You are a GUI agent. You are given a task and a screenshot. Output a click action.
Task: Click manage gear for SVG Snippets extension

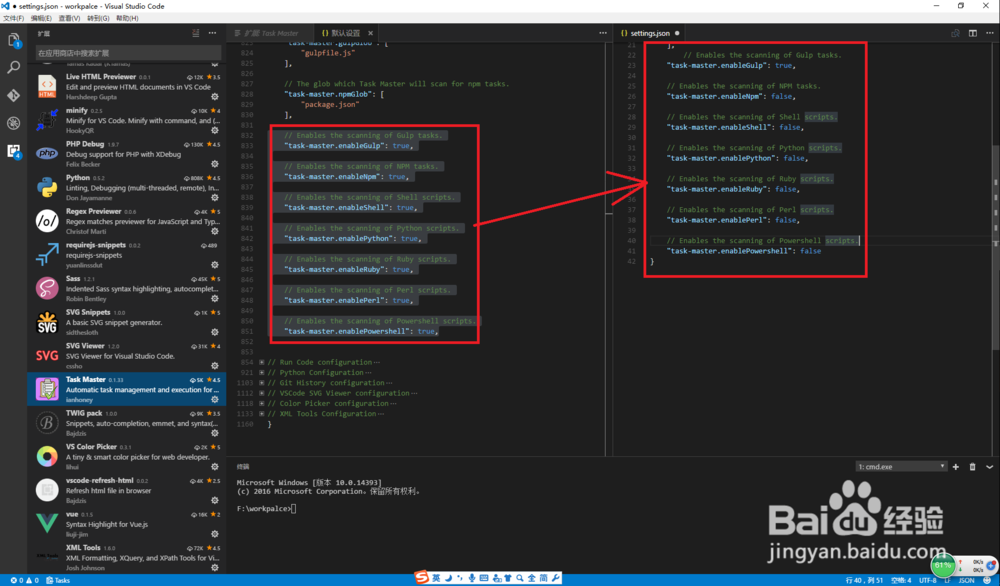click(x=215, y=332)
